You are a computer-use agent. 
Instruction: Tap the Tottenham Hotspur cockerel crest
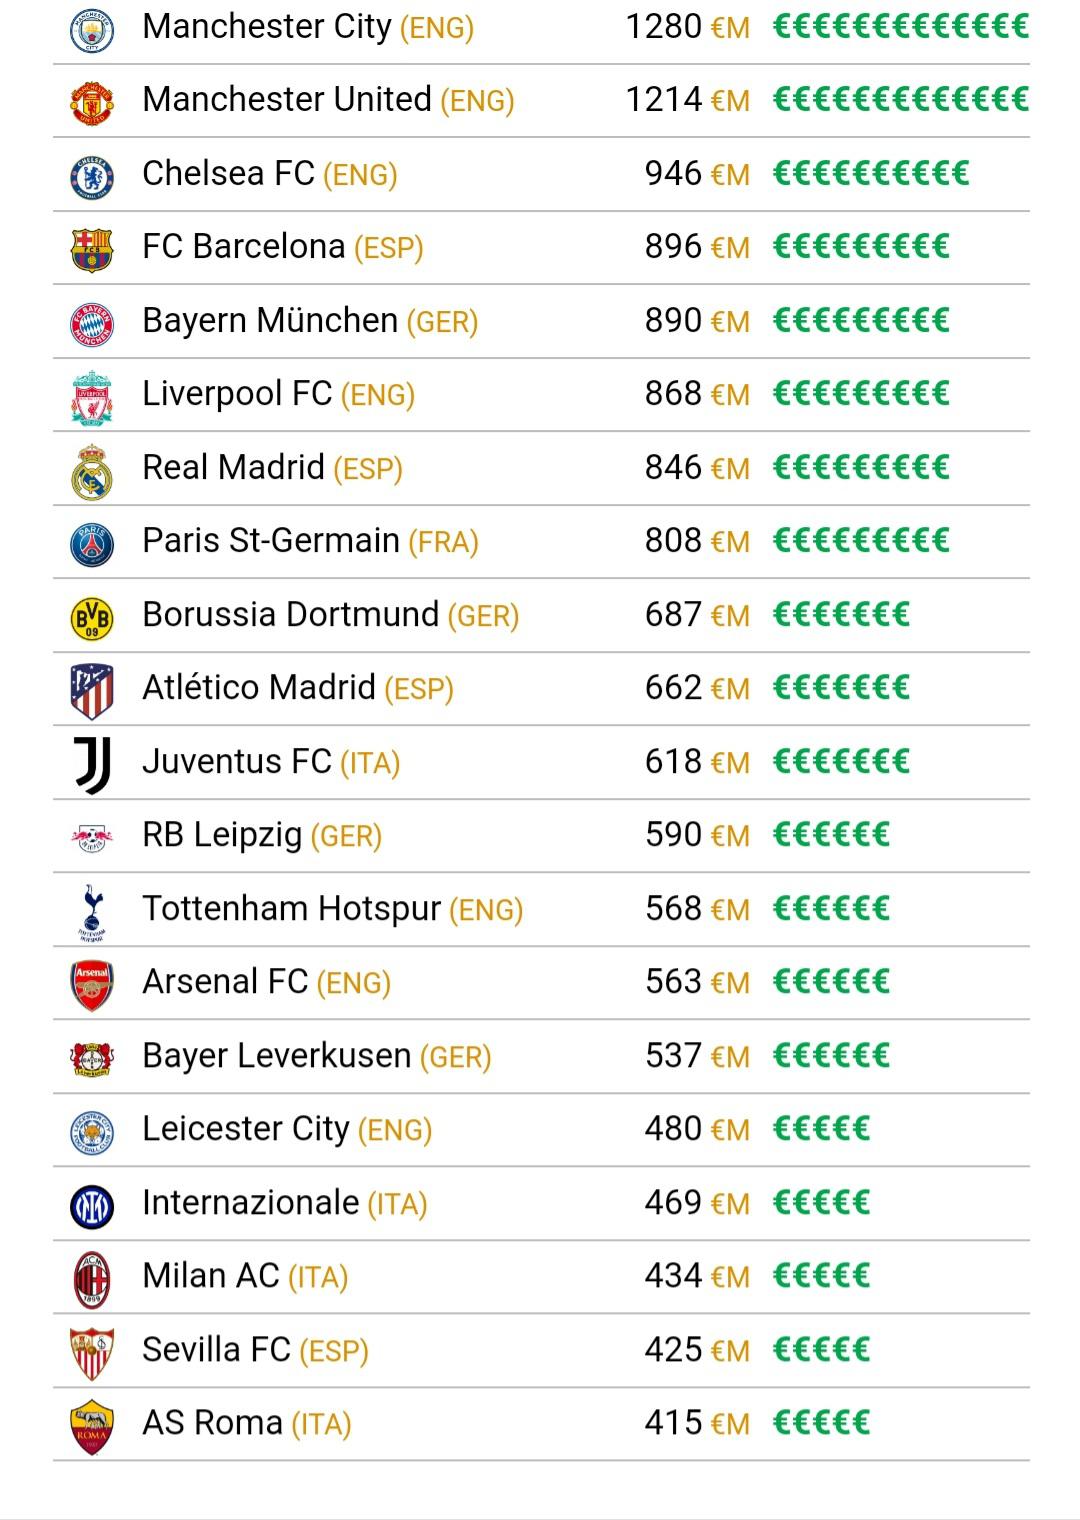coord(92,912)
